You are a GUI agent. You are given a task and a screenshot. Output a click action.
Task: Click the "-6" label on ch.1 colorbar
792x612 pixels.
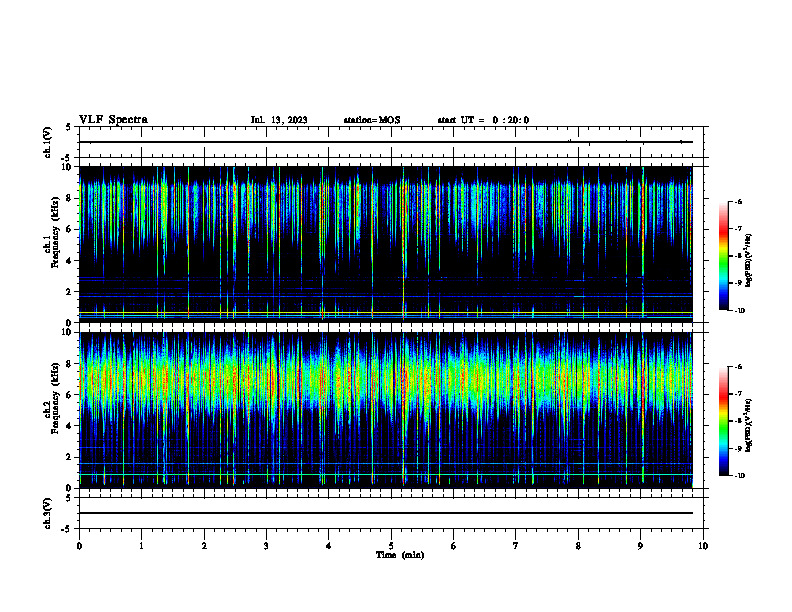tap(738, 202)
